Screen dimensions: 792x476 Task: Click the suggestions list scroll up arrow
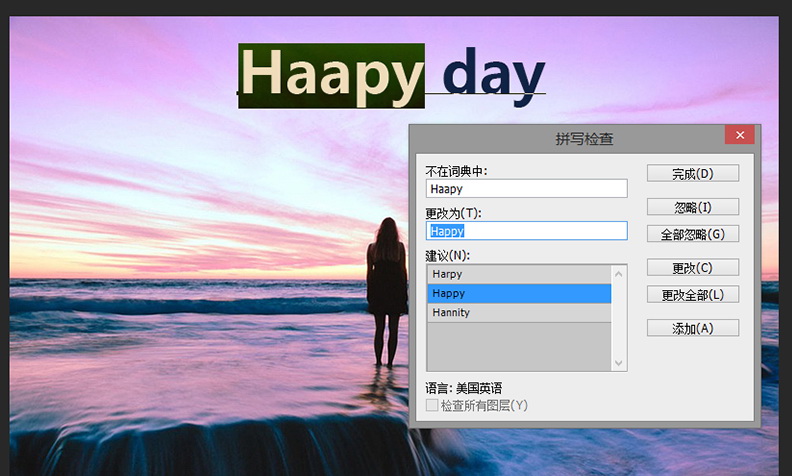pos(619,274)
